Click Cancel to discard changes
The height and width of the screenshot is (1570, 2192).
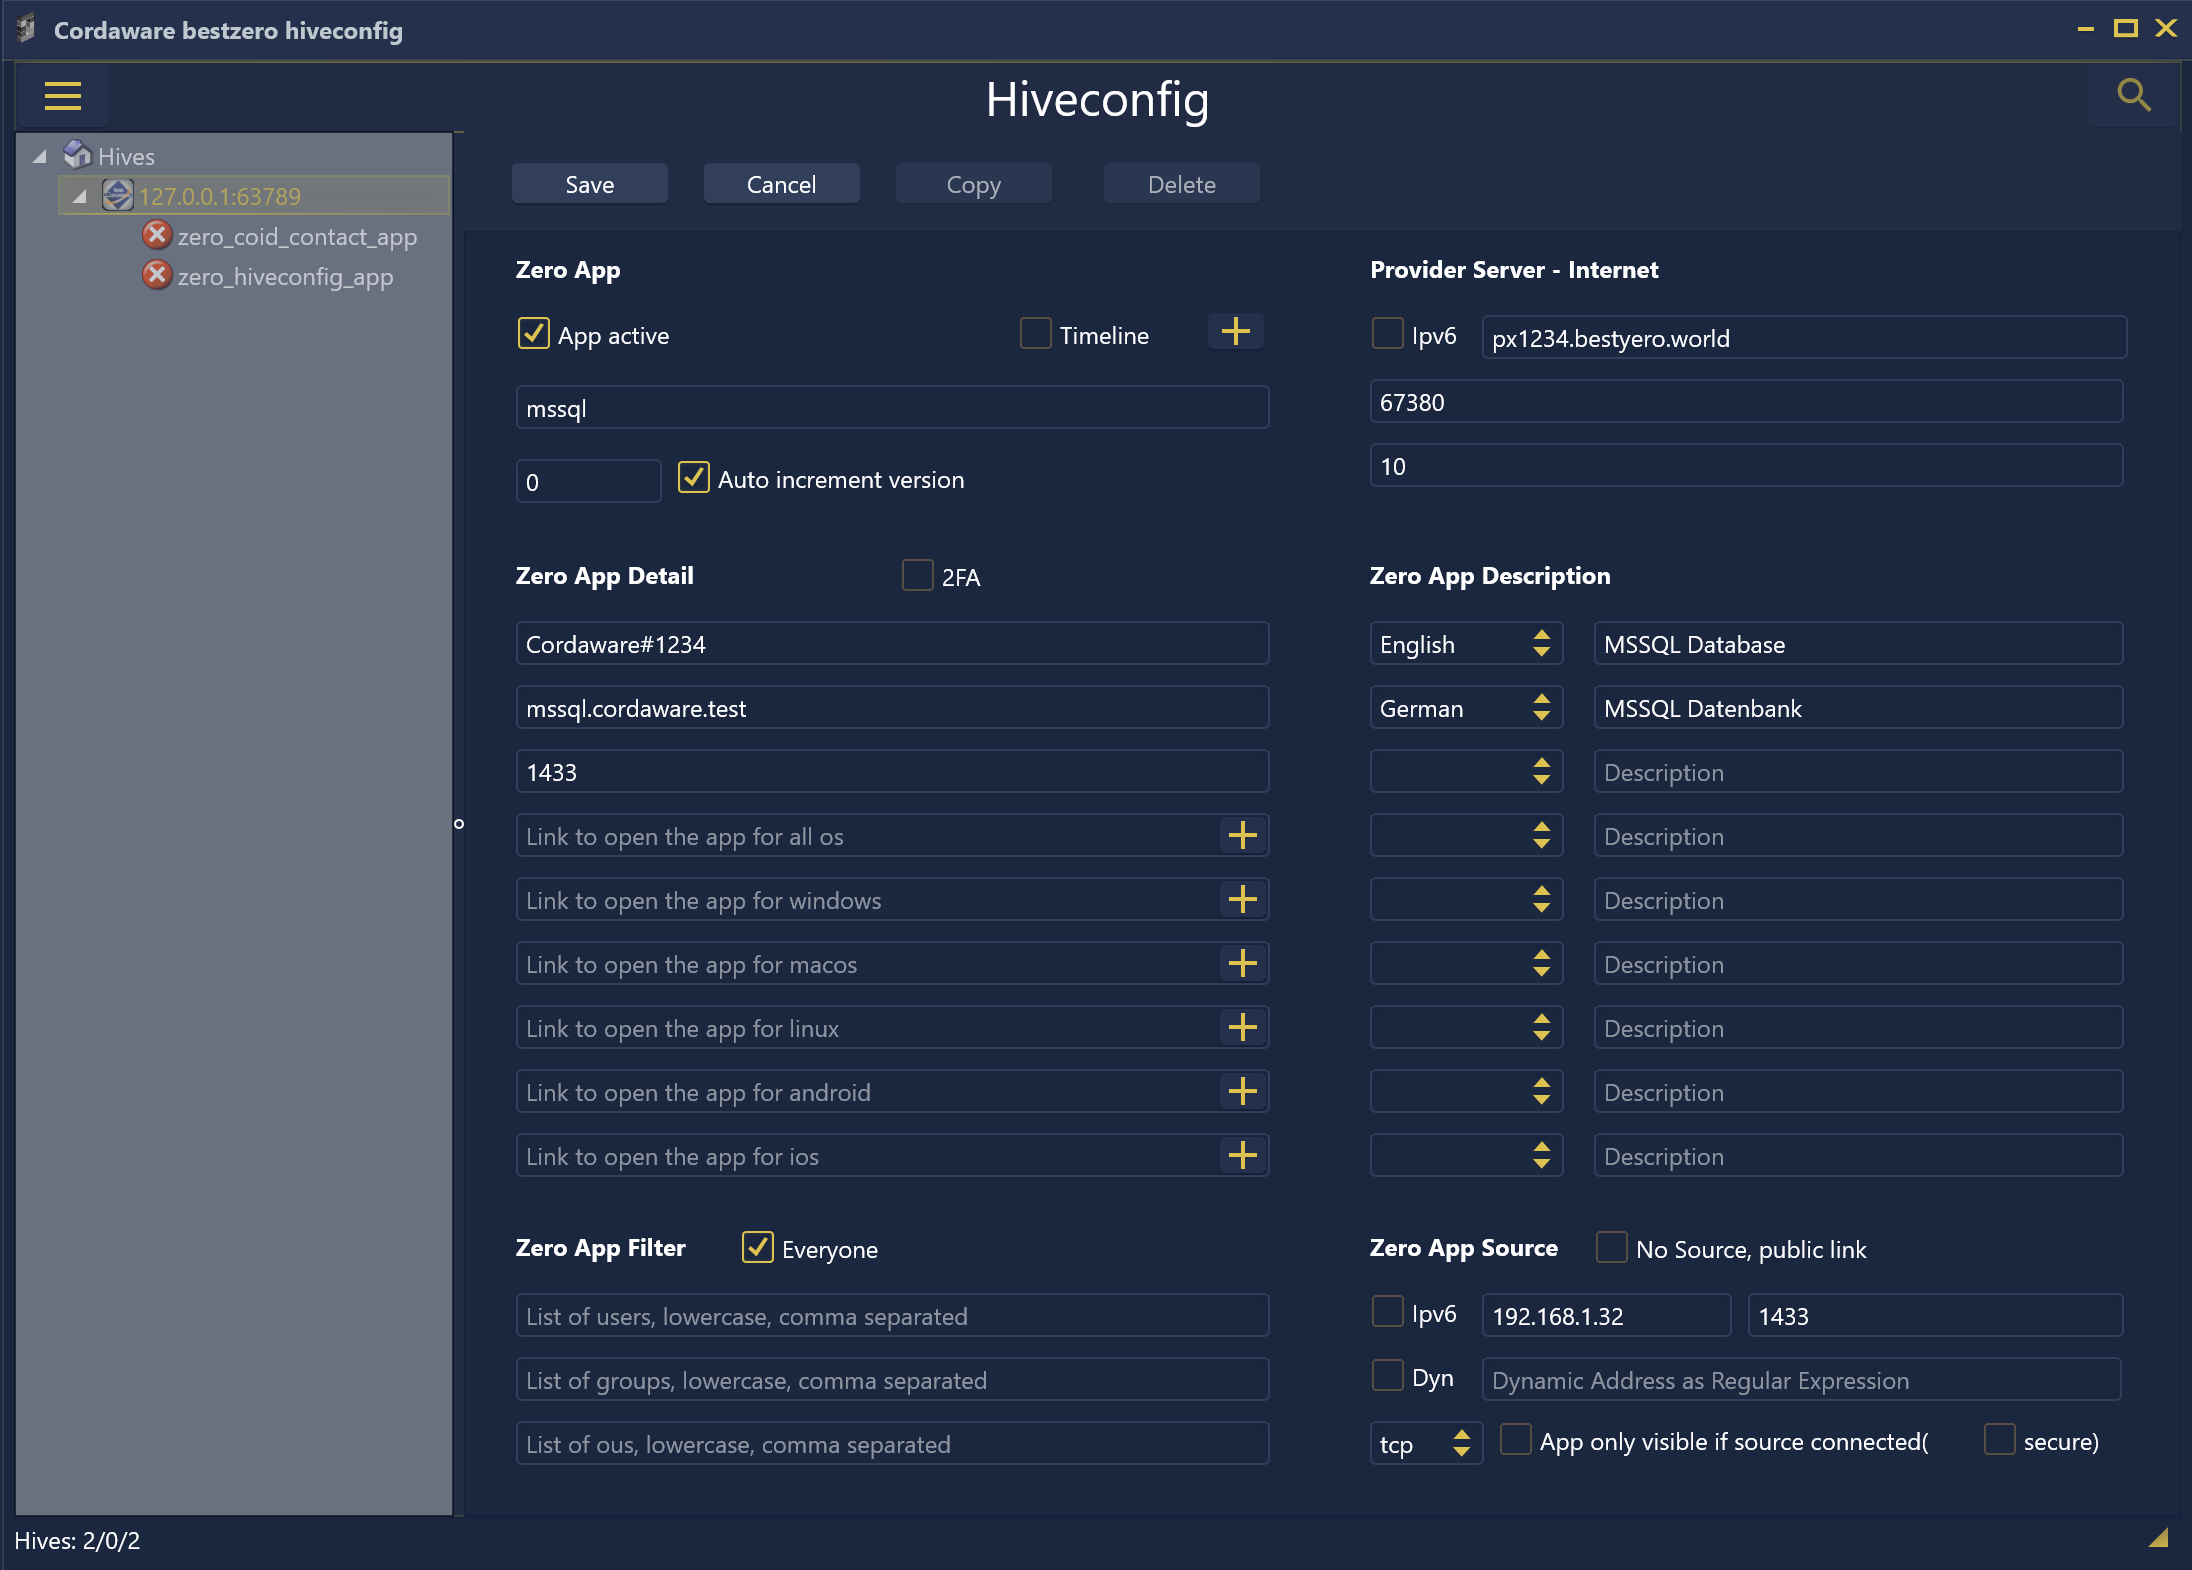pyautogui.click(x=782, y=184)
